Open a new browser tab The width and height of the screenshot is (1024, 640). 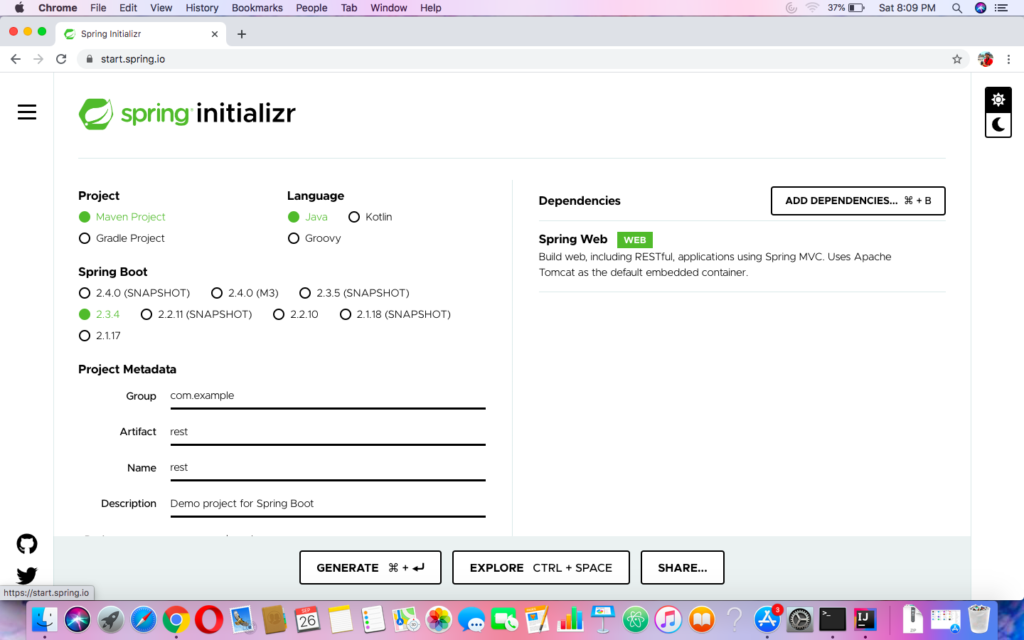click(242, 34)
